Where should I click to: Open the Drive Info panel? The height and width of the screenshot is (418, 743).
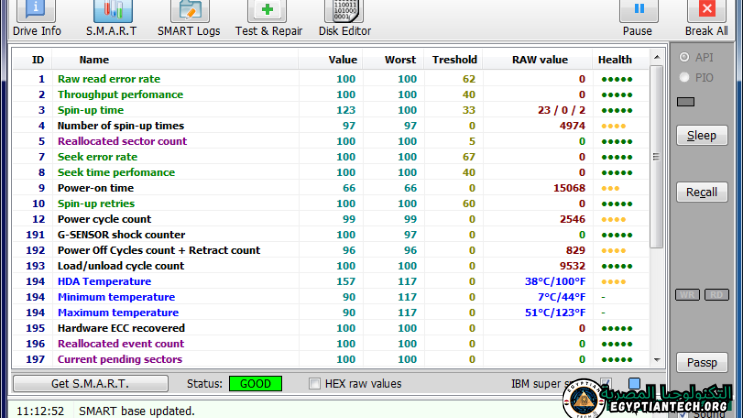point(37,19)
